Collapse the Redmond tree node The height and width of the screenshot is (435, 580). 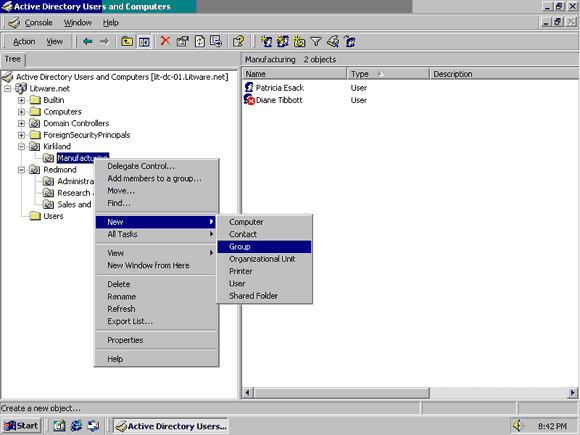tap(21, 170)
